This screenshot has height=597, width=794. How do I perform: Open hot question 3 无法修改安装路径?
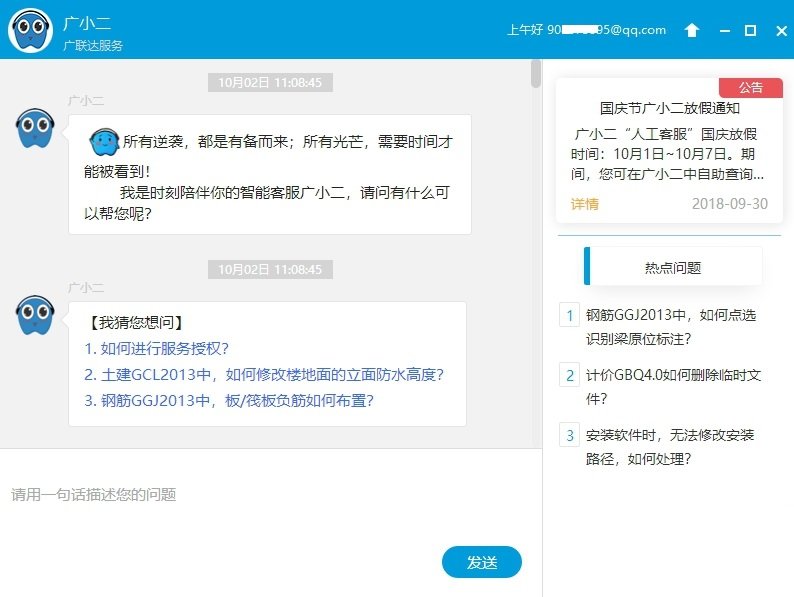coord(670,447)
